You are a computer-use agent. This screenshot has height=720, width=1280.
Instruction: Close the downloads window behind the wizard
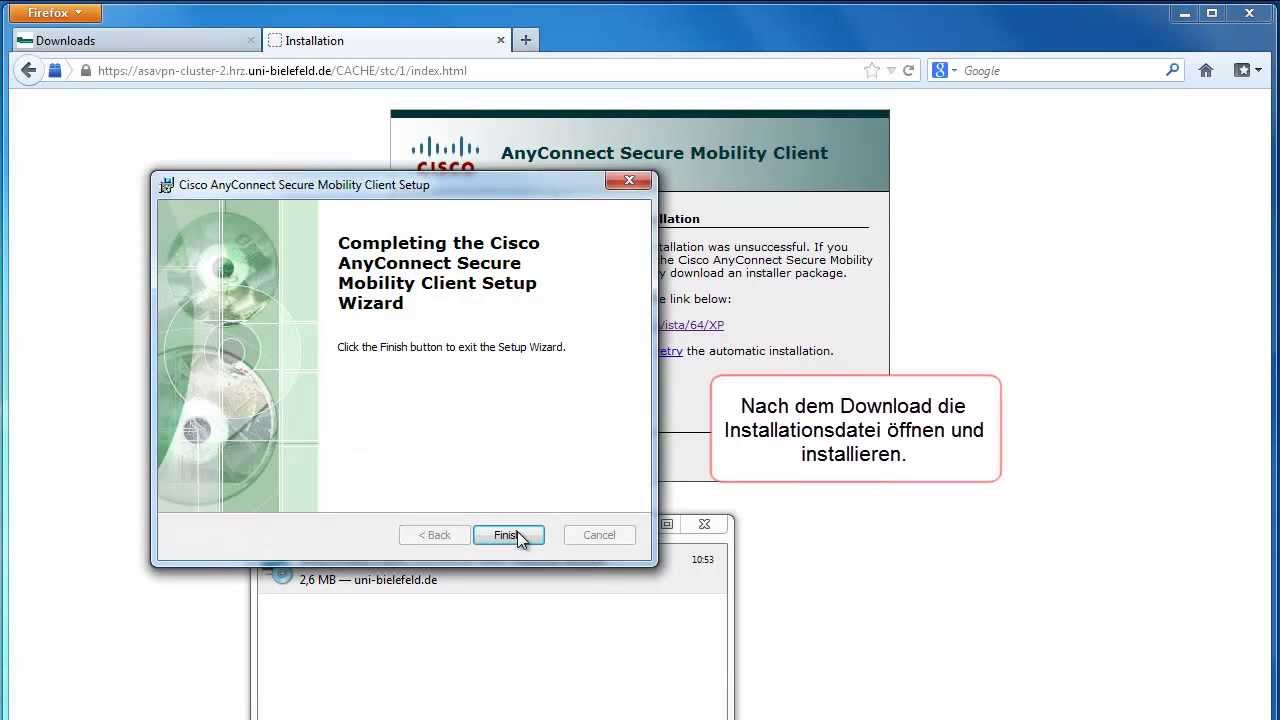click(x=705, y=524)
